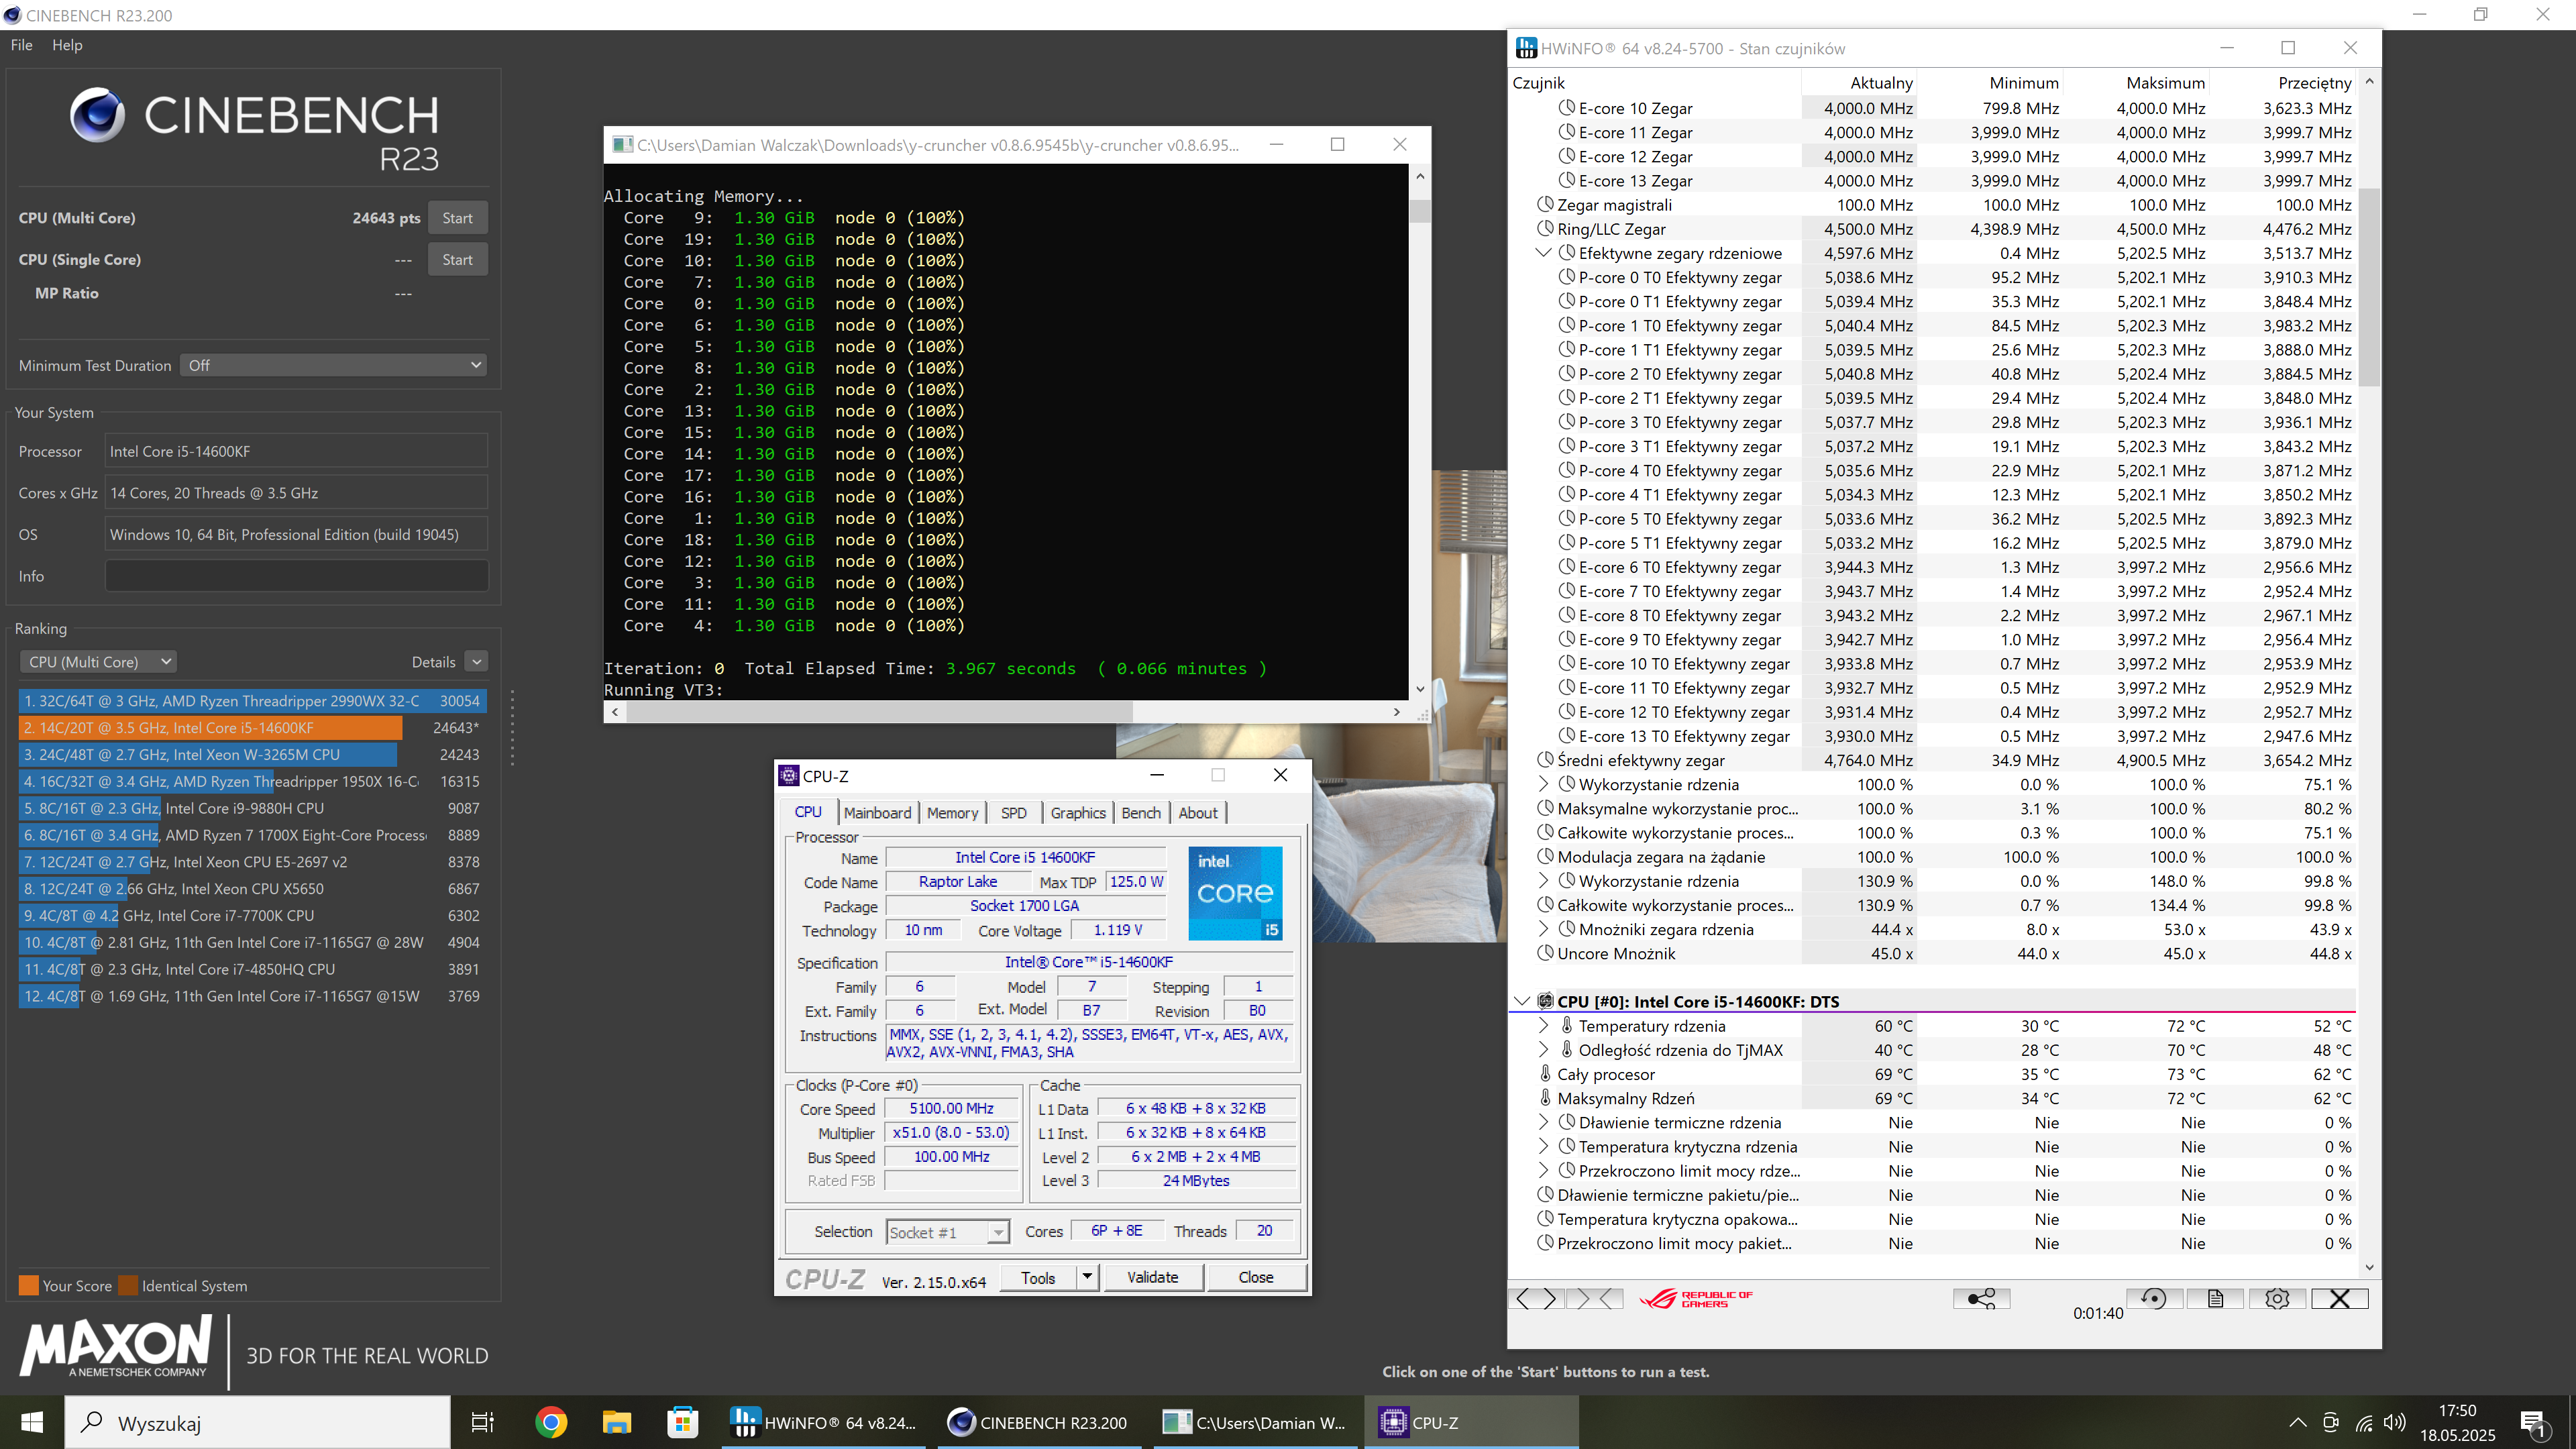
Task: Open HWiNFO sensor settings gear
Action: click(x=2276, y=1298)
